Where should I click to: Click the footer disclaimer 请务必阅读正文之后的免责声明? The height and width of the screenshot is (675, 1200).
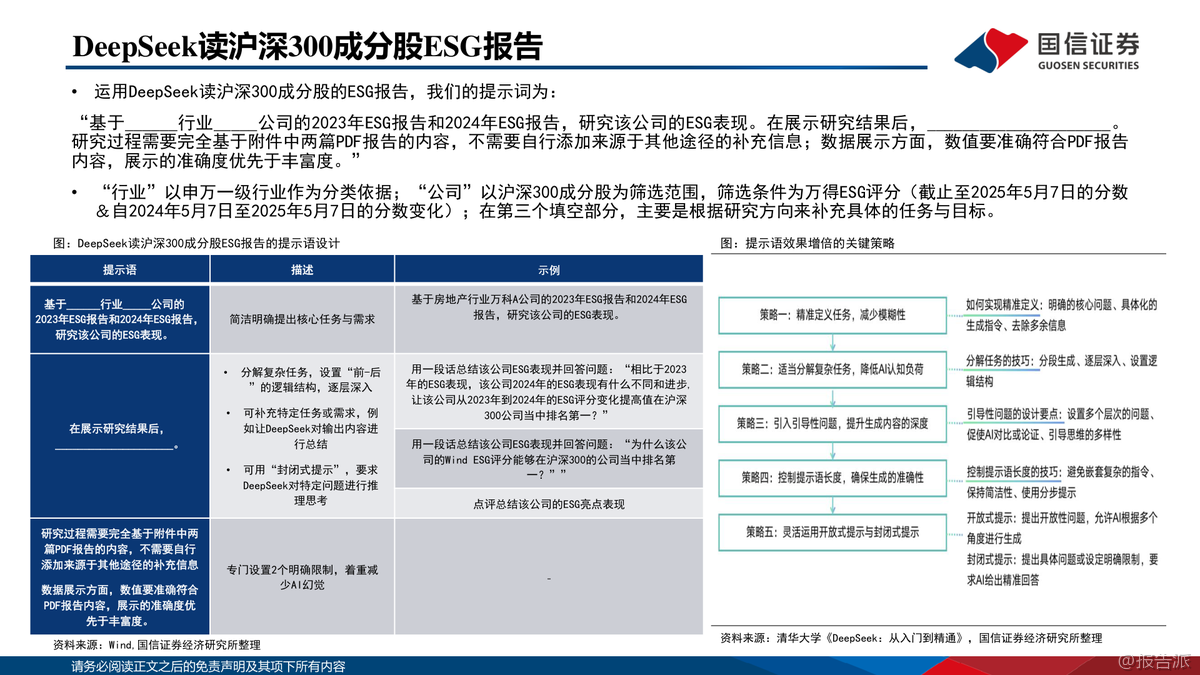[x=208, y=666]
